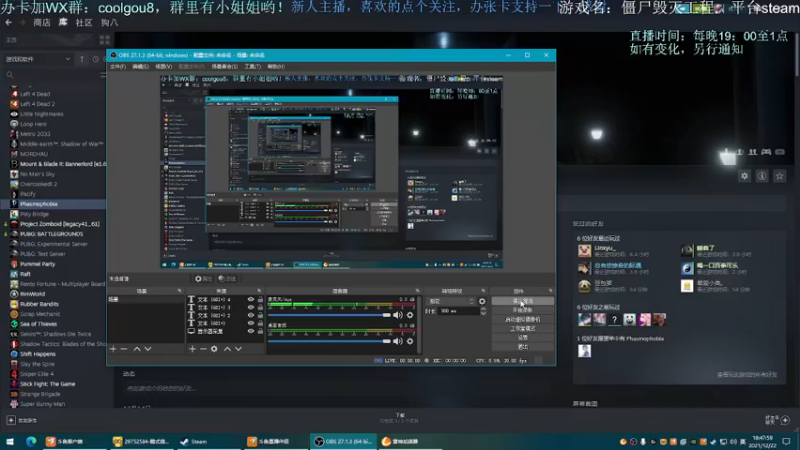Remove the selected scene with the minus icon
Screen dimensions: 800x450
(123, 349)
